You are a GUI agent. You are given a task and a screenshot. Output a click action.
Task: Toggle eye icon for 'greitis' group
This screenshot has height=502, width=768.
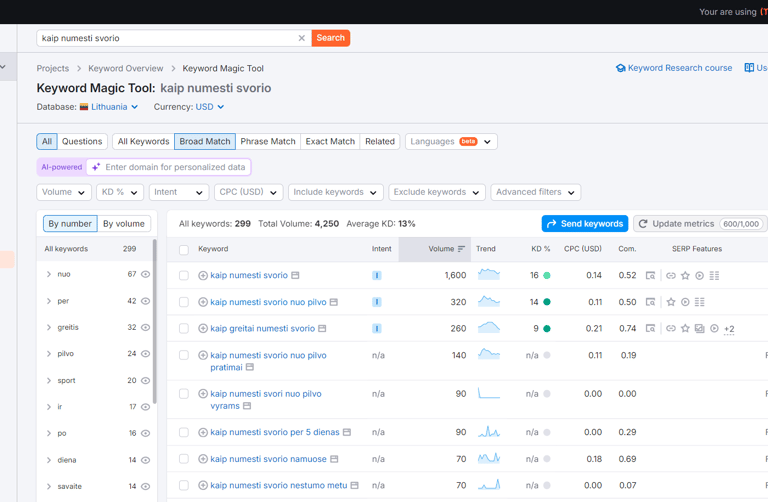coord(145,327)
